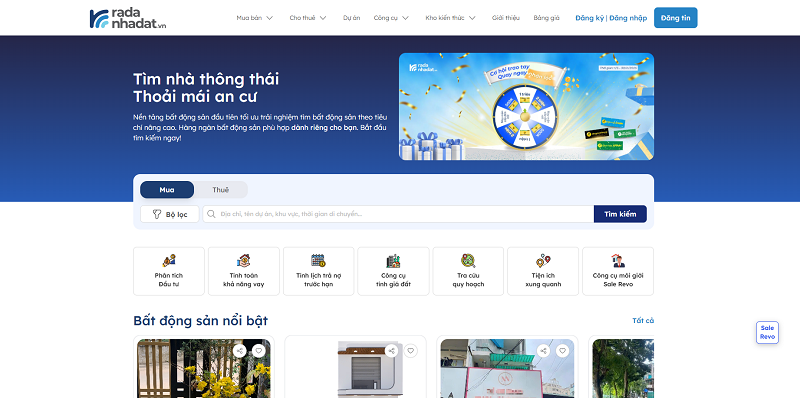The image size is (800, 398).
Task: Select the Mua toggle tab
Action: coord(167,190)
